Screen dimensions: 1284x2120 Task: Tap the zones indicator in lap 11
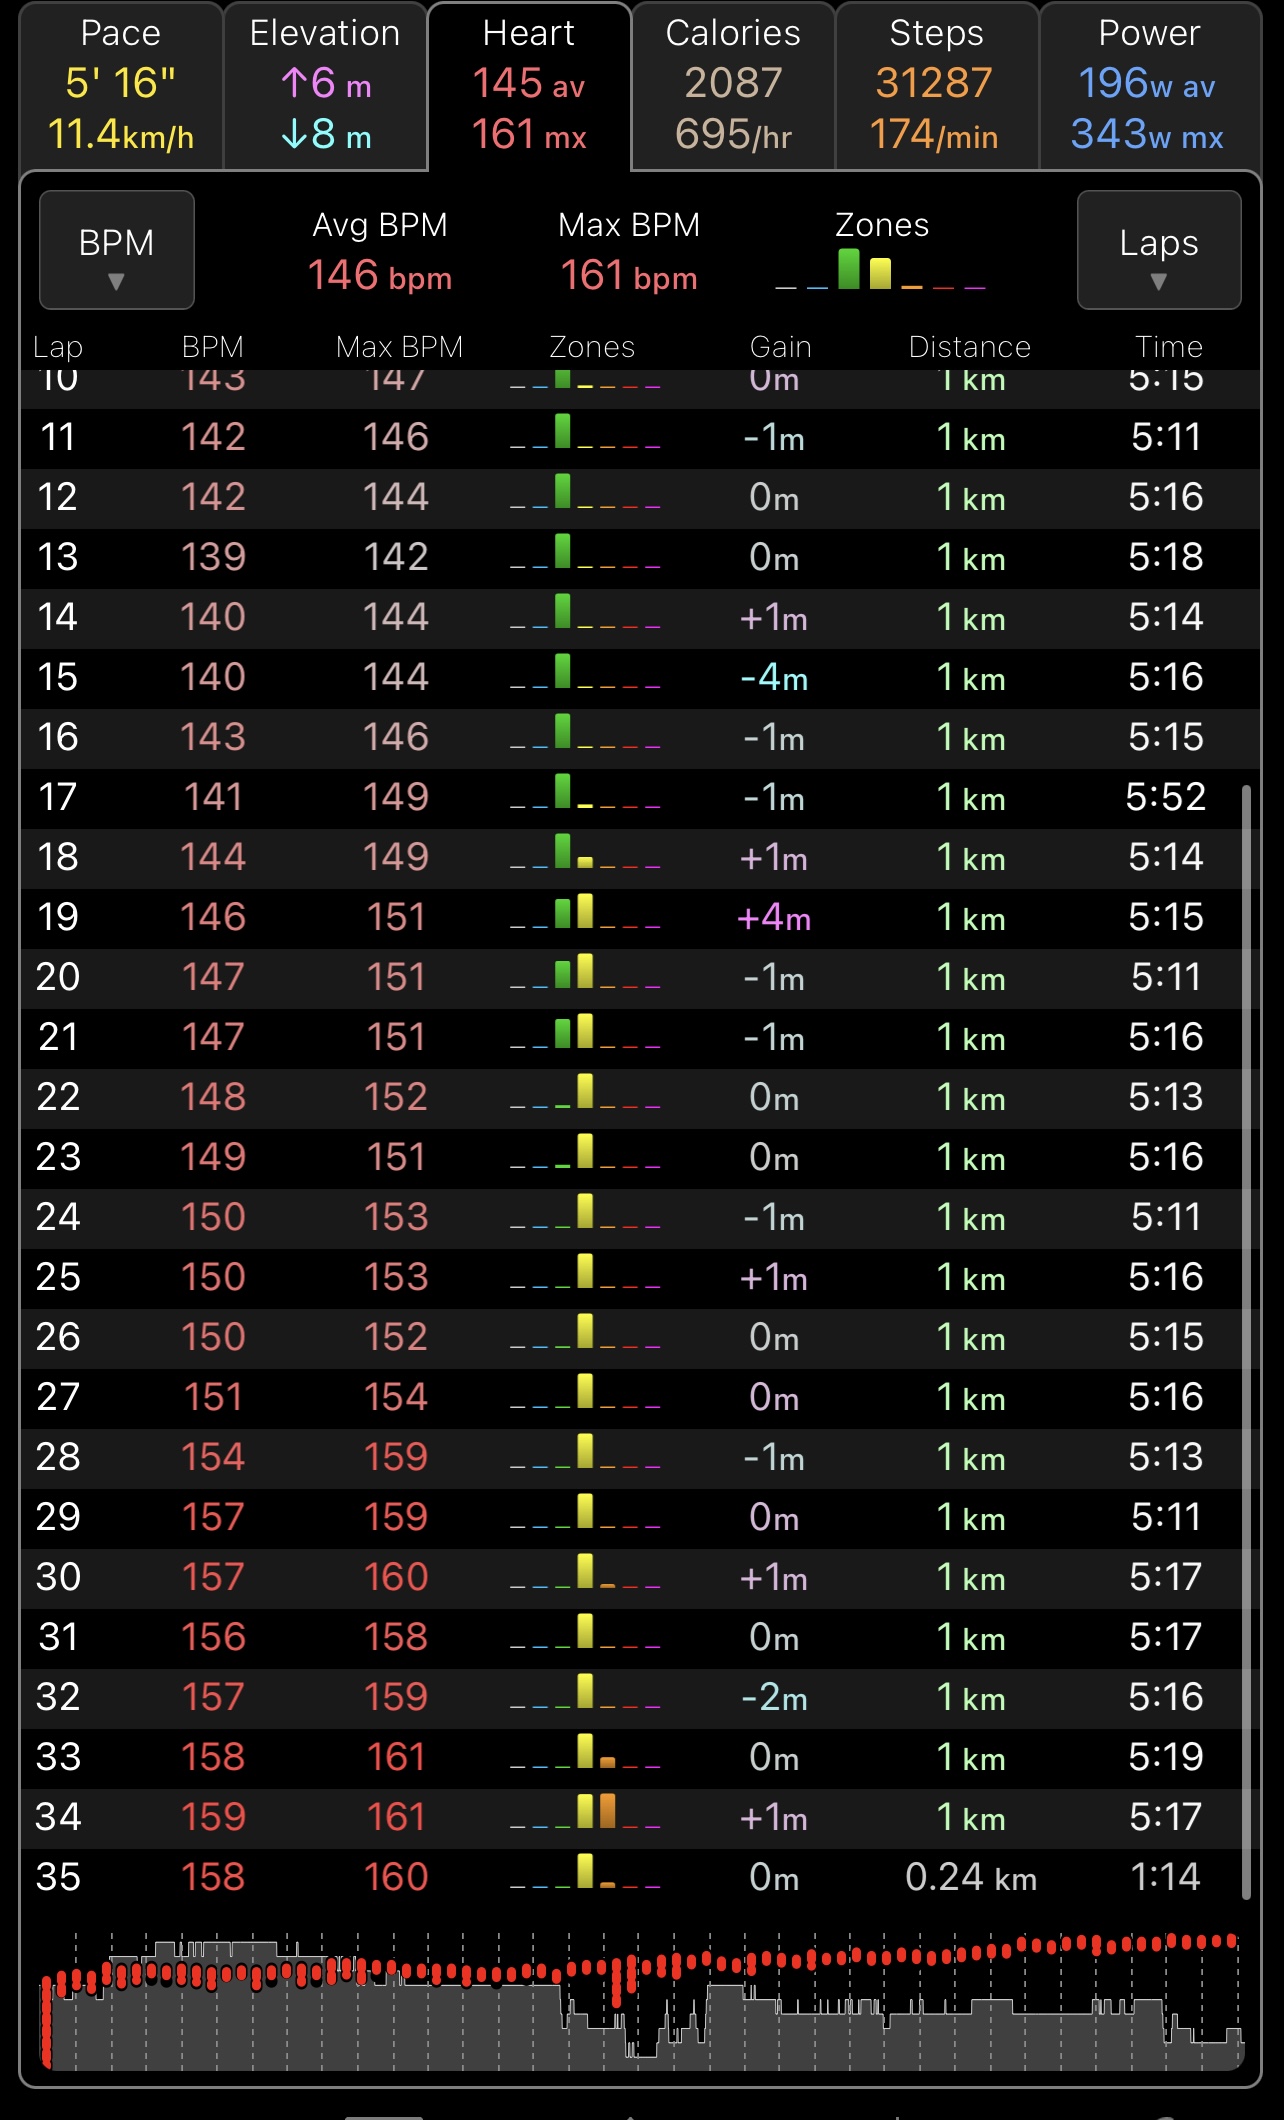tap(585, 436)
